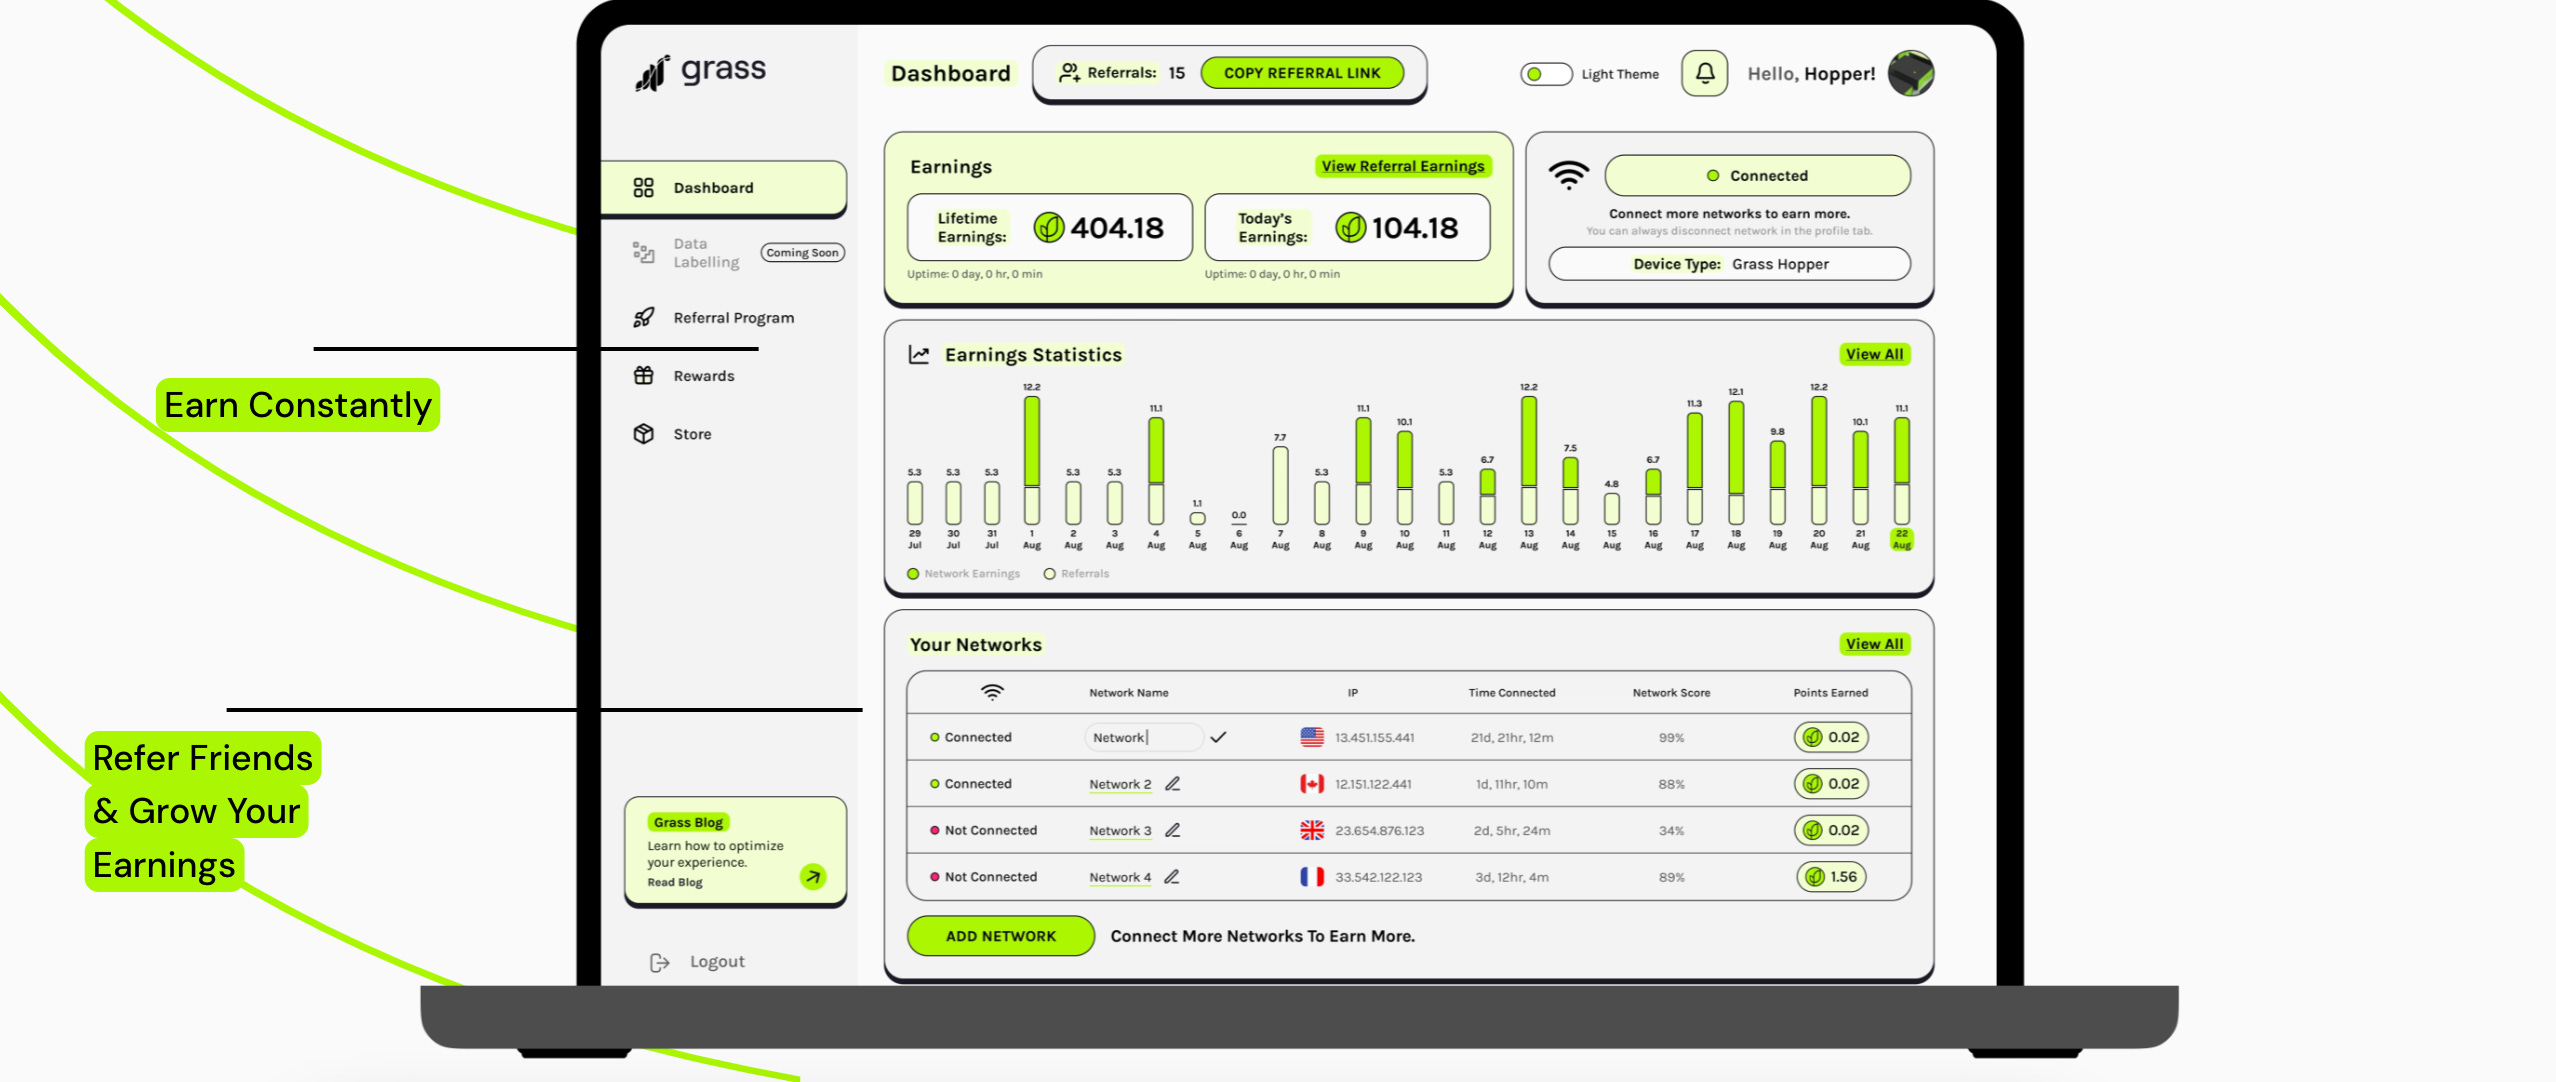This screenshot has height=1082, width=2556.
Task: Open Data Labelling in sidebar
Action: click(706, 253)
